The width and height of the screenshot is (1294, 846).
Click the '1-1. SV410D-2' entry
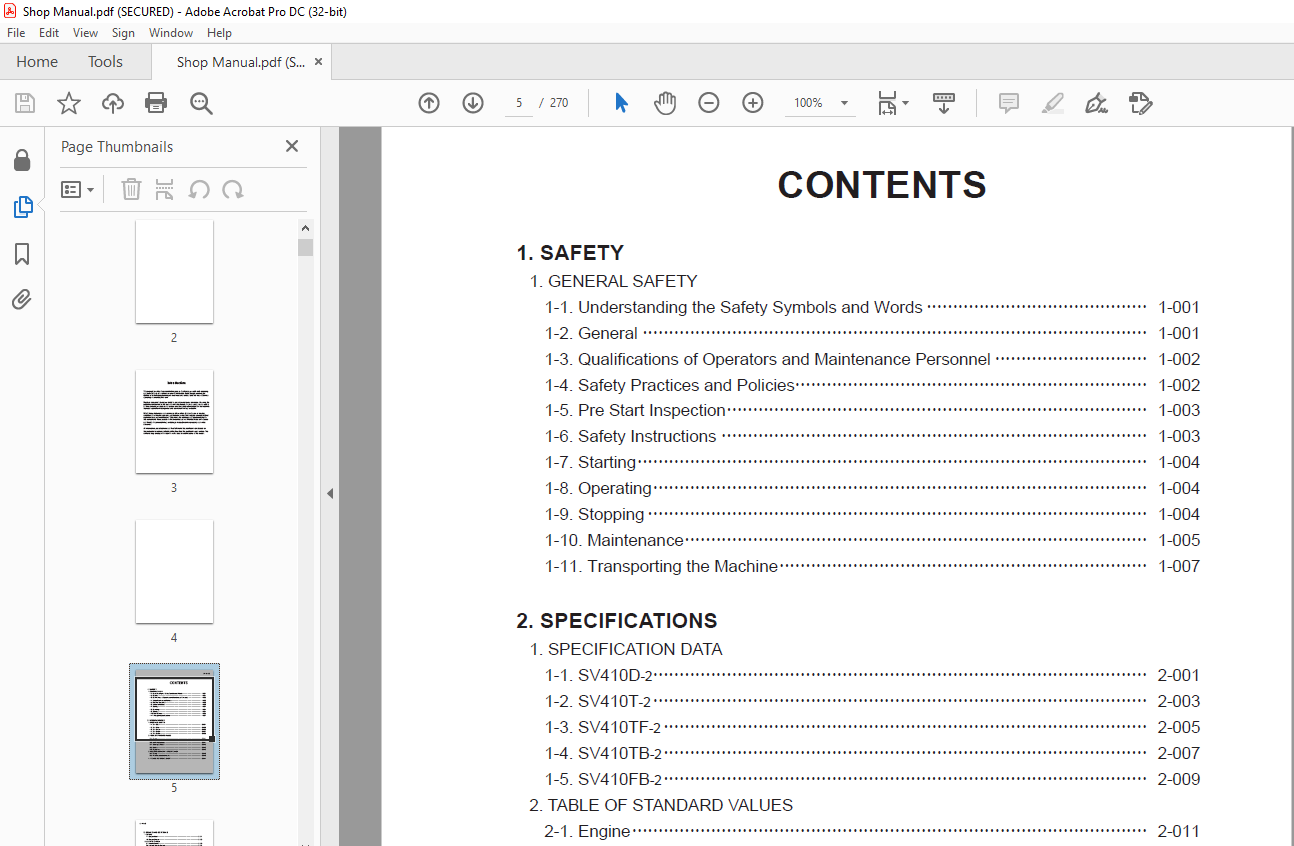598,675
